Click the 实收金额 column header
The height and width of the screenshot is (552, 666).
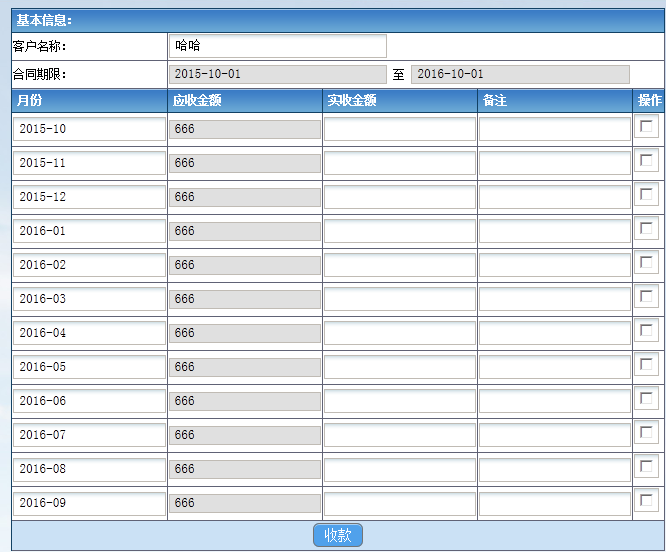(x=400, y=101)
